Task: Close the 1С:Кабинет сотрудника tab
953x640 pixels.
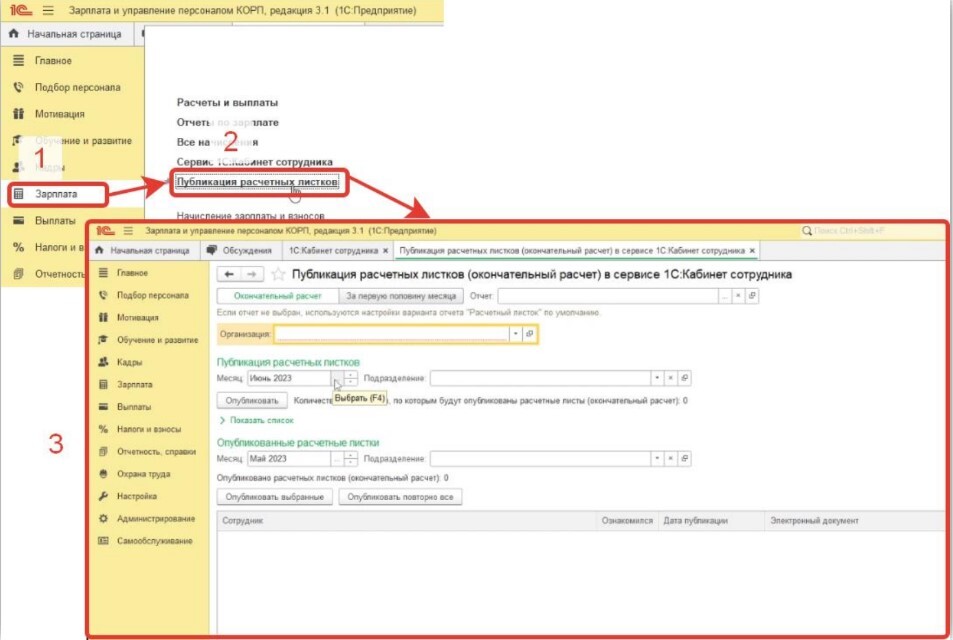Action: (x=385, y=250)
